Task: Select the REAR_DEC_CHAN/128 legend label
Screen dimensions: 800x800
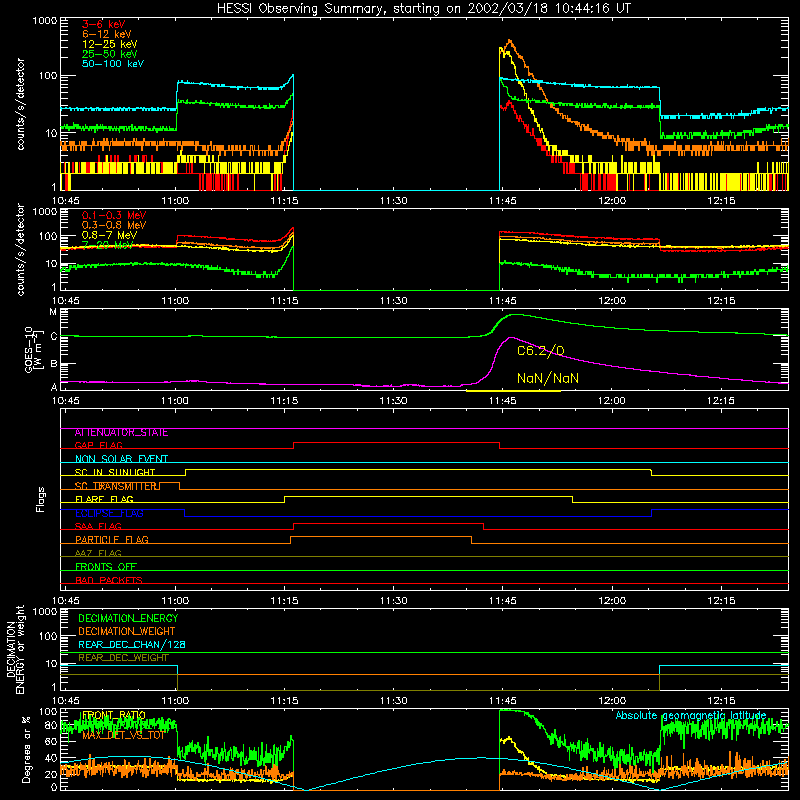Action: coord(132,645)
